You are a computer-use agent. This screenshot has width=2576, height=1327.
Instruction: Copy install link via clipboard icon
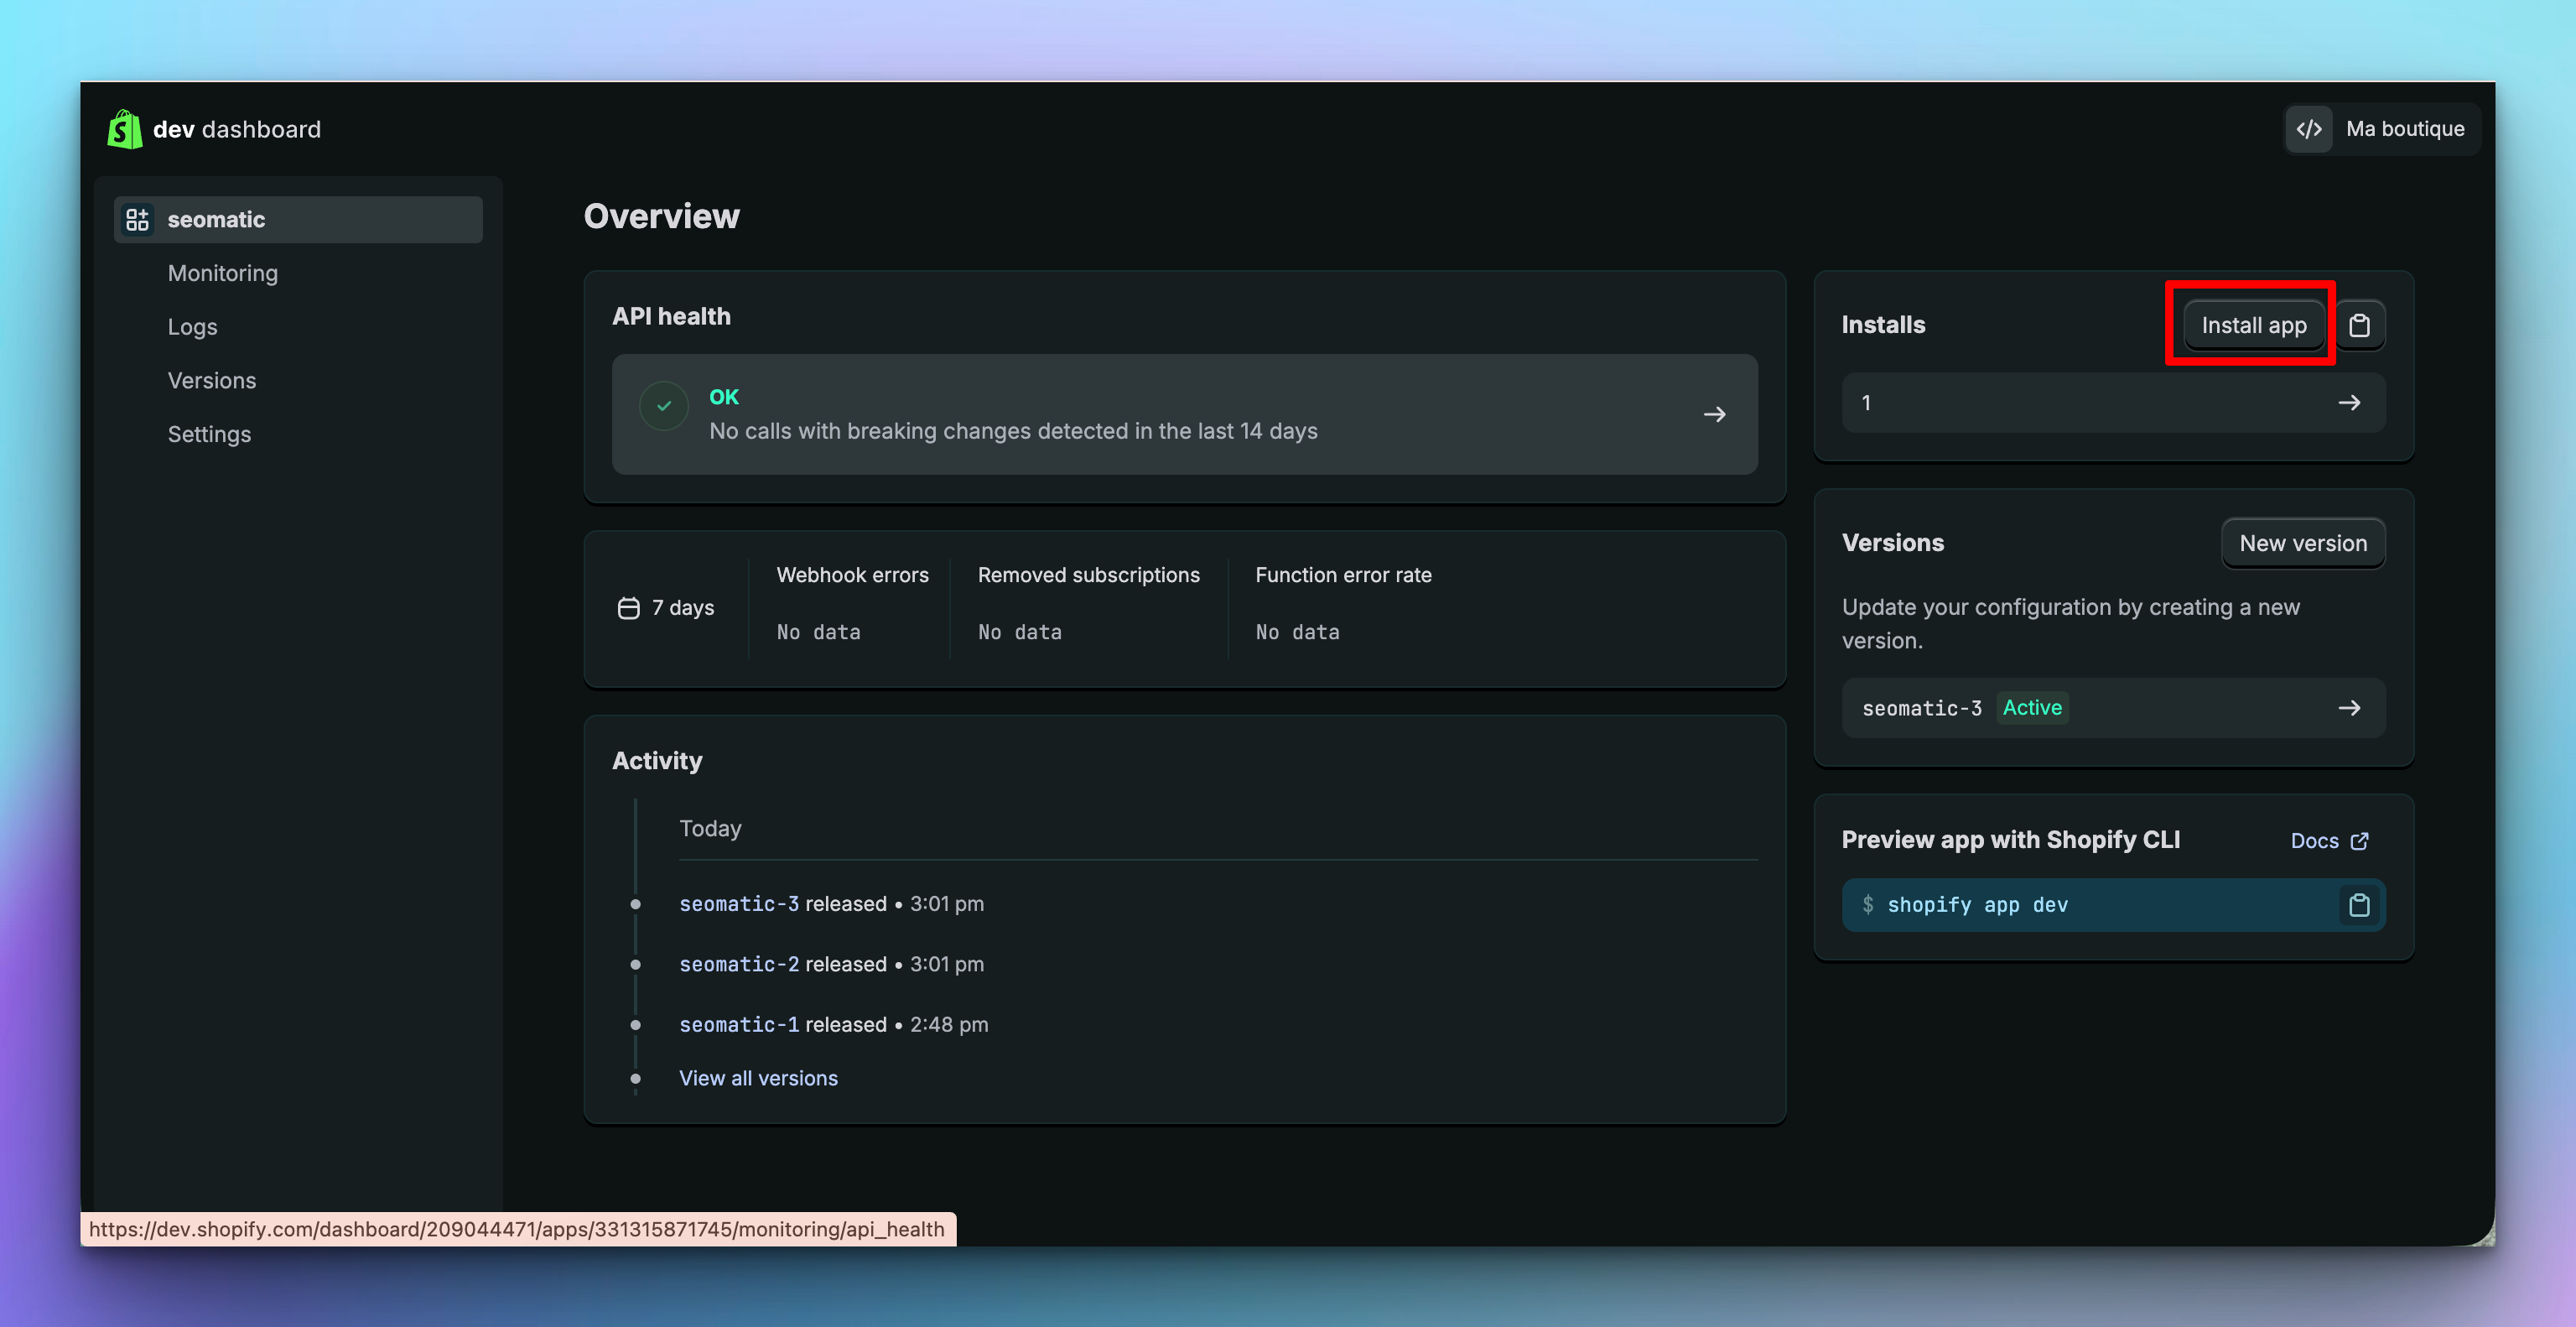(x=2359, y=325)
